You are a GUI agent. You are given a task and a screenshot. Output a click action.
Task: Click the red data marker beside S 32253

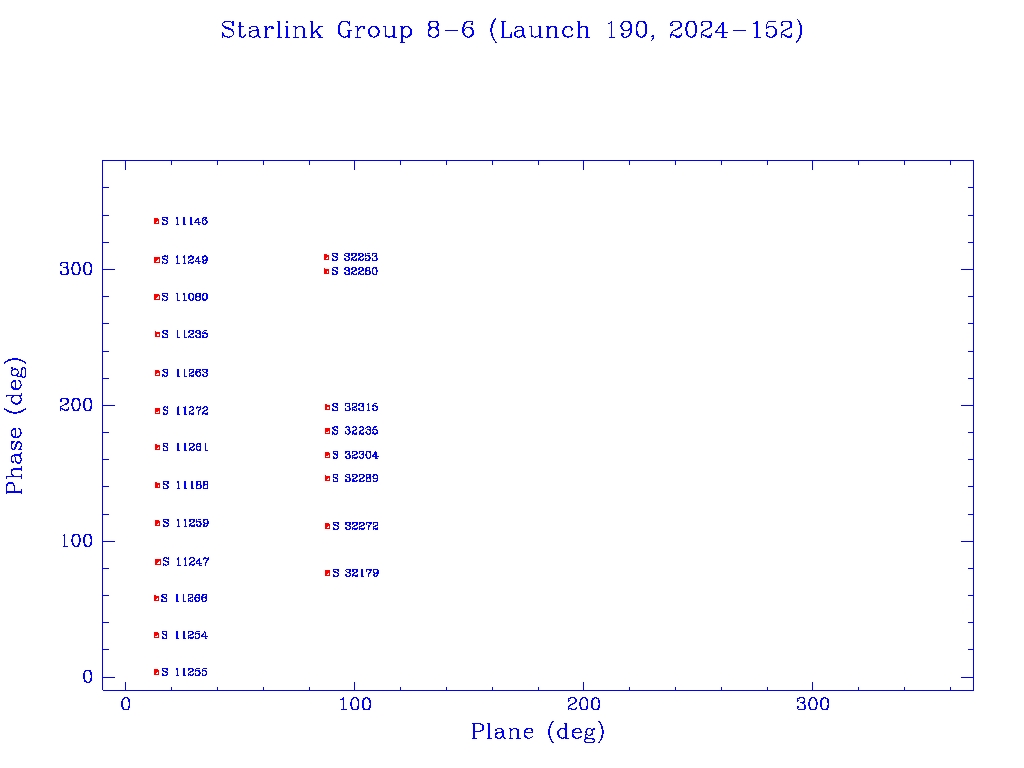pos(327,257)
